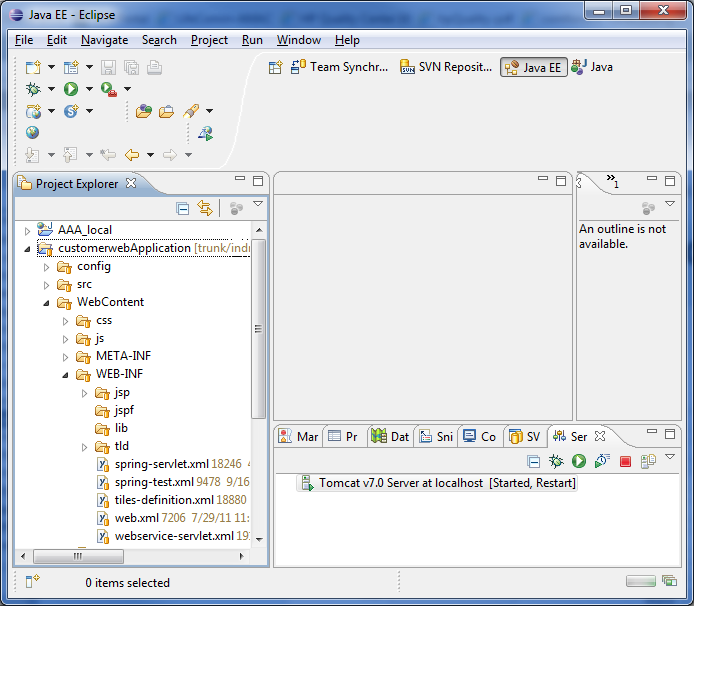This screenshot has width=717, height=690.
Task: Select the Java EE perspective button
Action: (533, 67)
